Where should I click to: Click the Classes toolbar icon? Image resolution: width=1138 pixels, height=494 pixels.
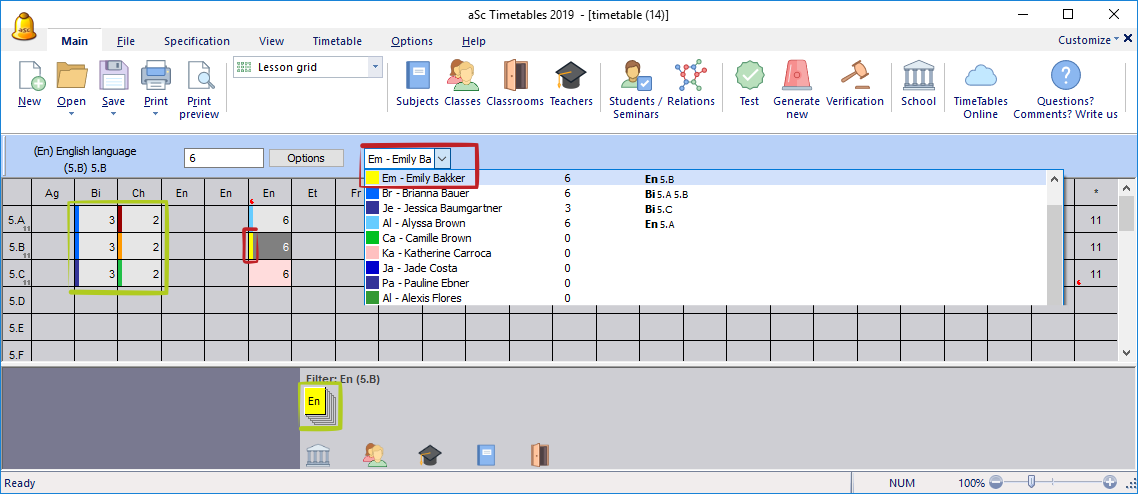click(x=463, y=84)
